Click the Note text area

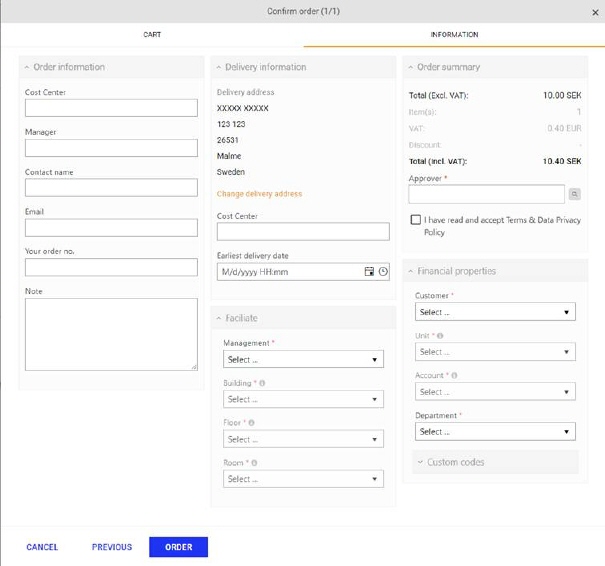coord(111,334)
